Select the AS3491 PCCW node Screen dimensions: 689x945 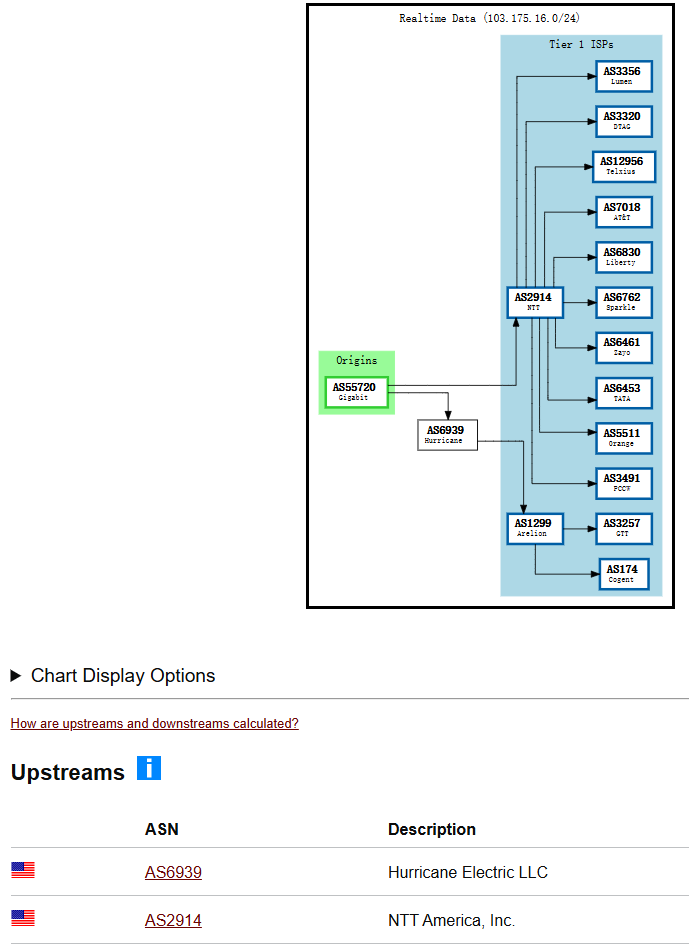tap(624, 483)
